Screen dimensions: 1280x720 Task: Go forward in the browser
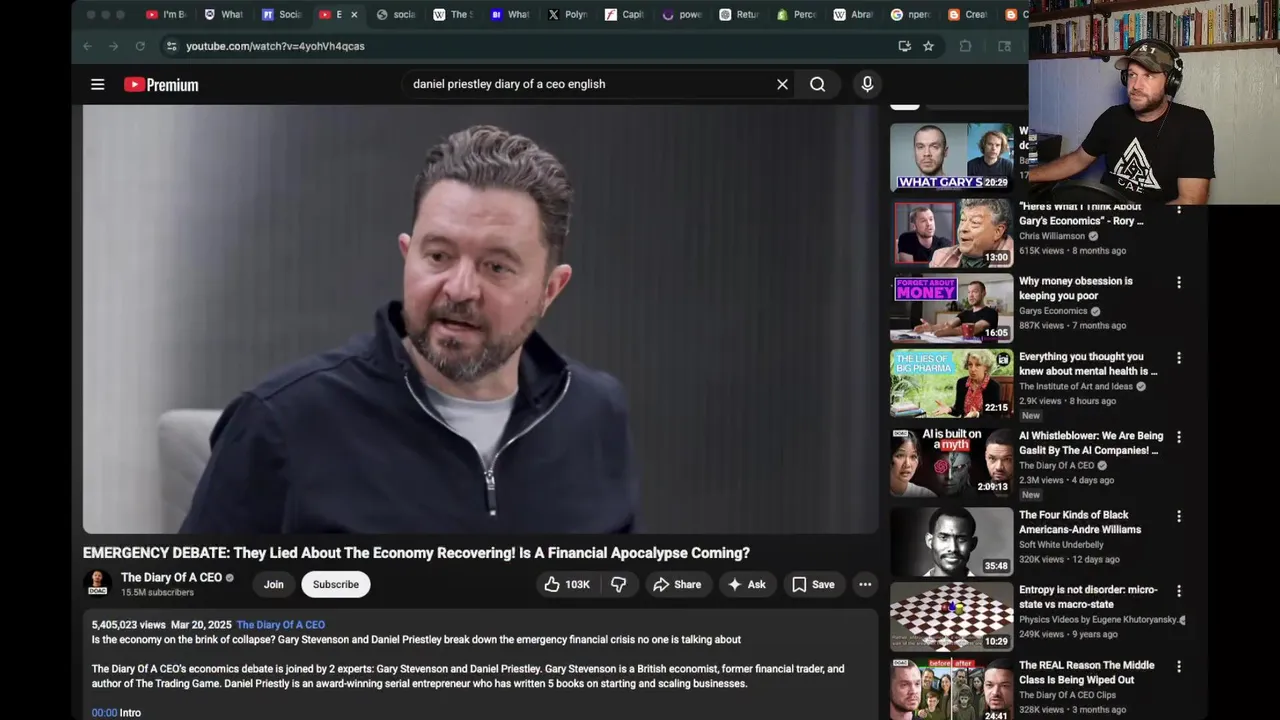(x=113, y=46)
